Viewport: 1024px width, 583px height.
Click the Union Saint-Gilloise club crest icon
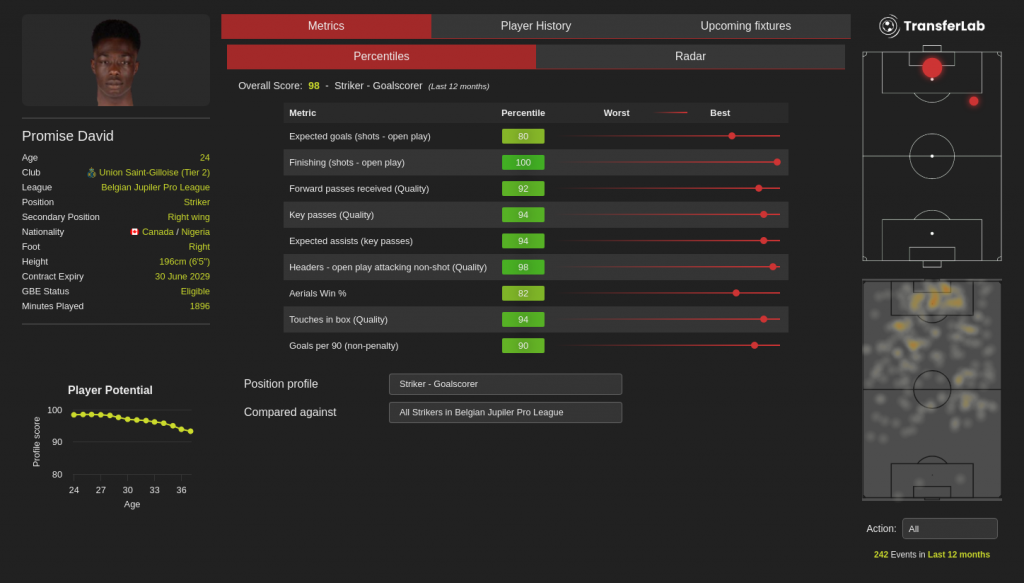click(x=92, y=172)
